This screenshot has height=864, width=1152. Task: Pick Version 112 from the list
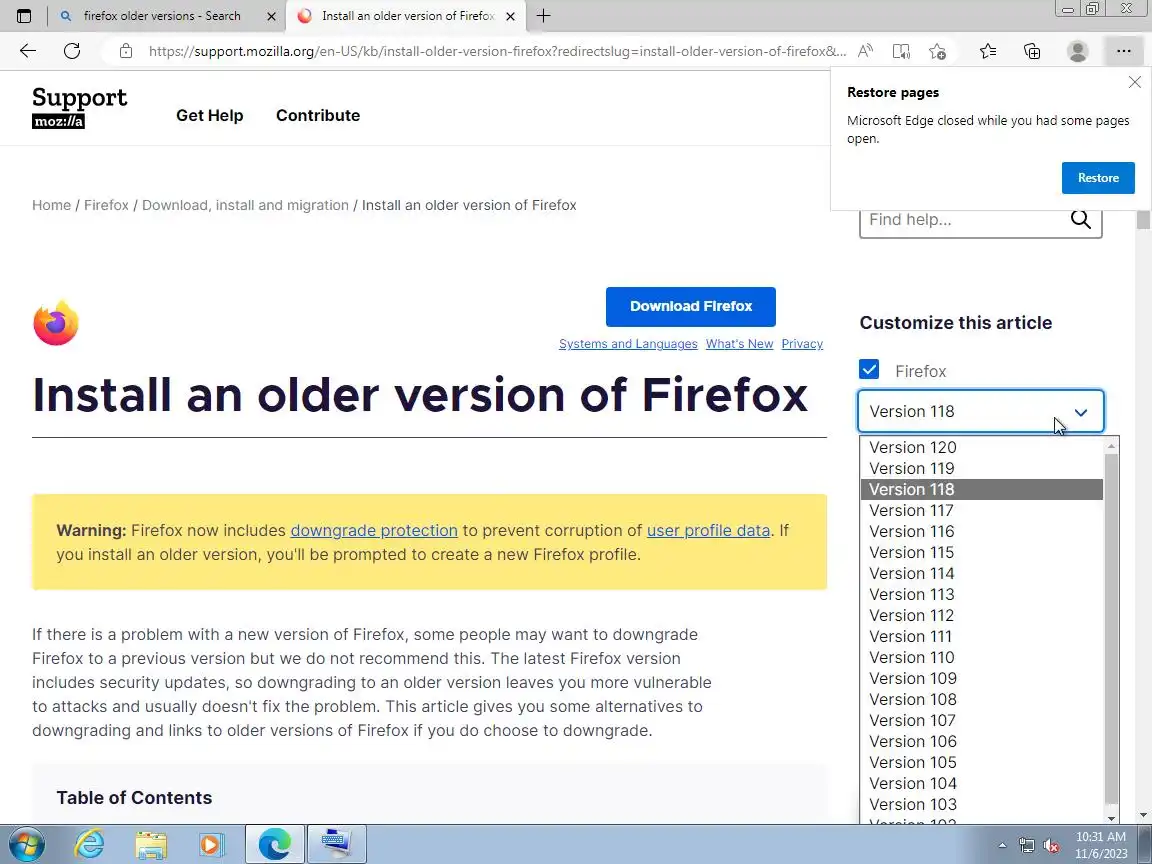pyautogui.click(x=982, y=616)
